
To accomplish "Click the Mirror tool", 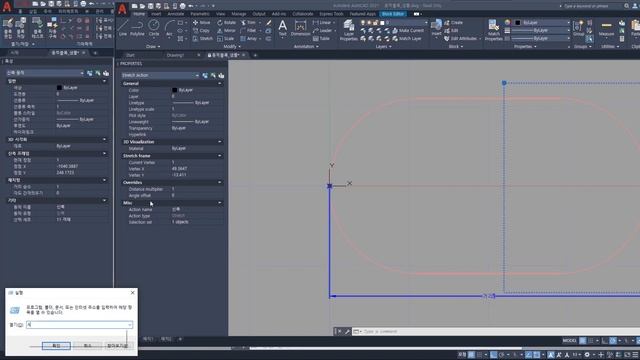I will click(x=226, y=31).
